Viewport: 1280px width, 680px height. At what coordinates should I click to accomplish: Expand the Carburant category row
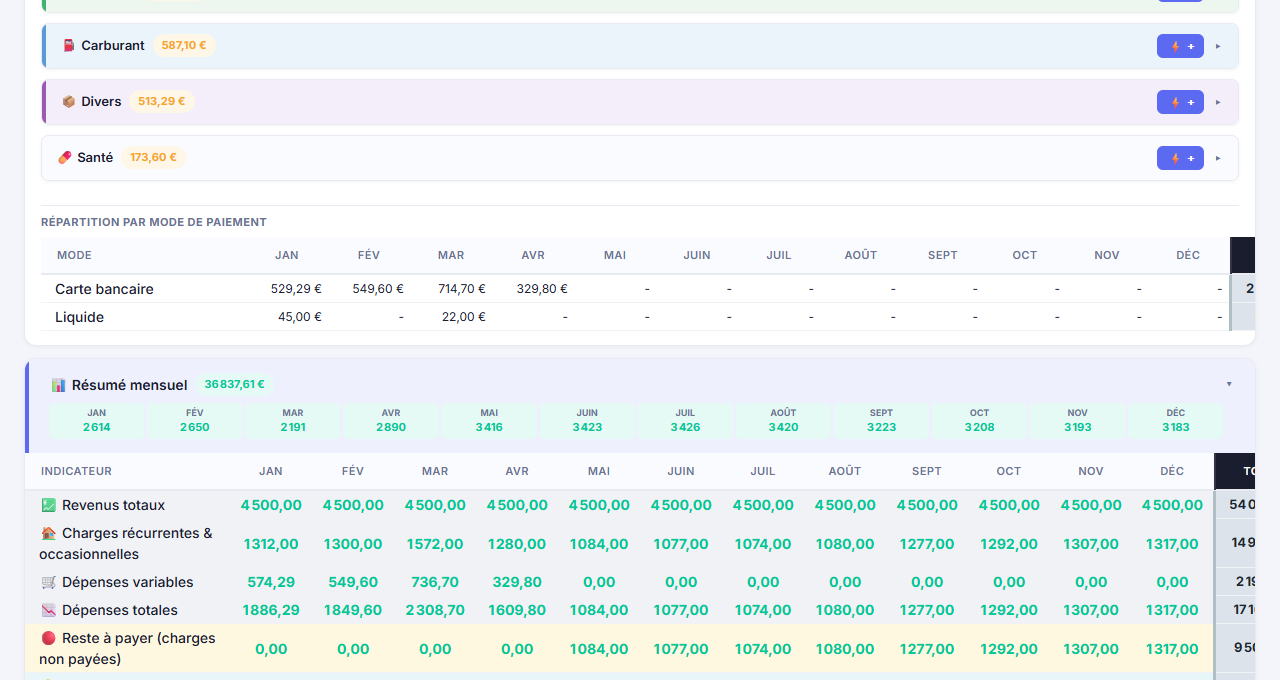pos(1218,46)
